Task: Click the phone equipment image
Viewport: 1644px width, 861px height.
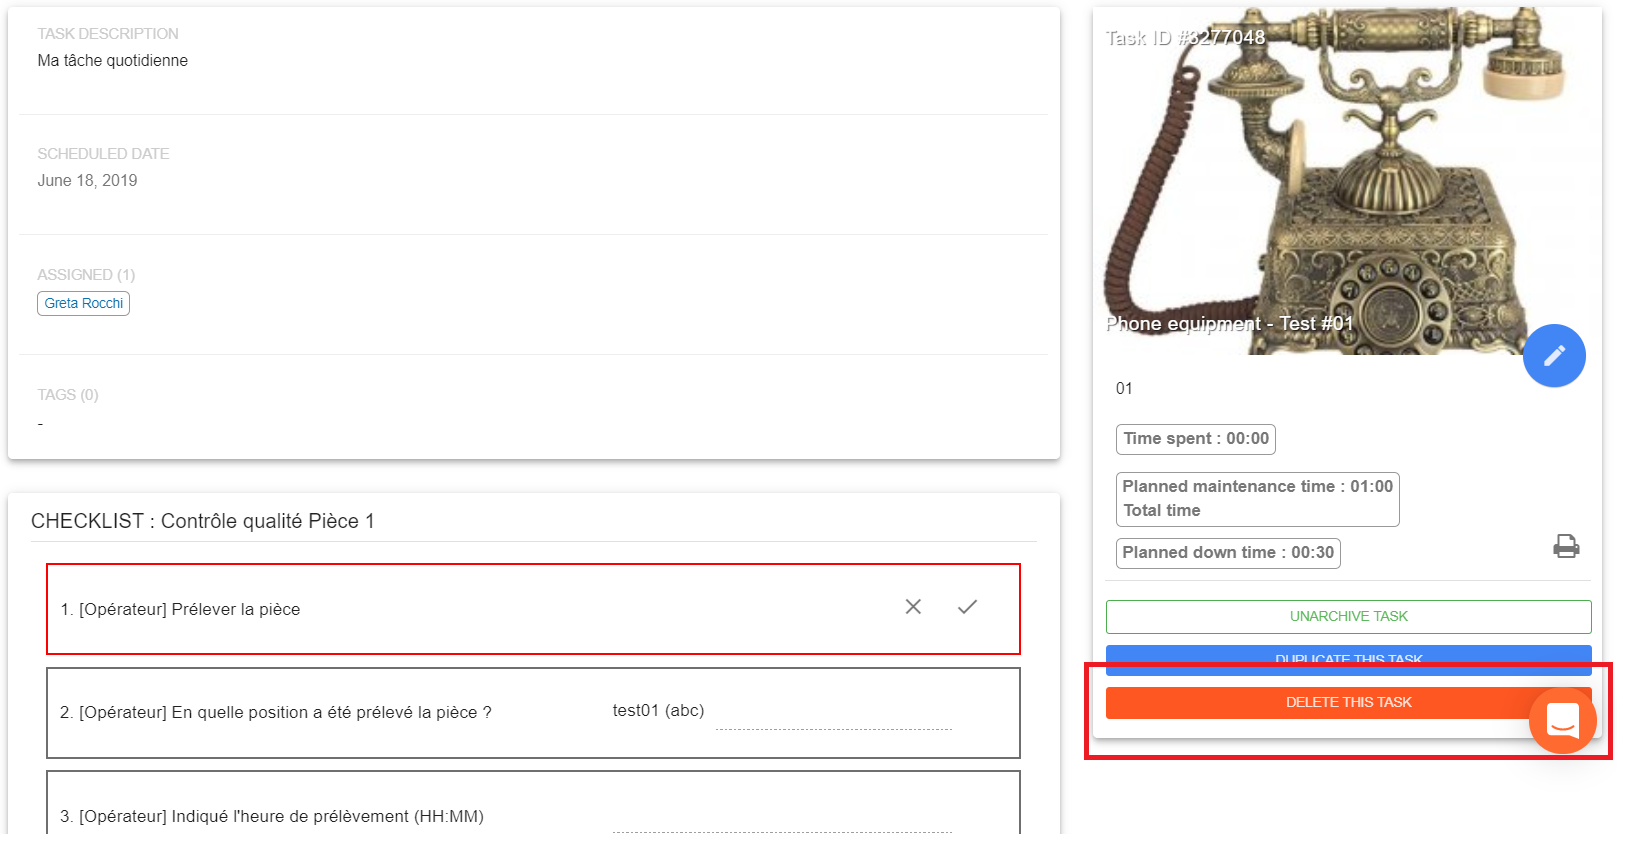Action: tap(1347, 181)
